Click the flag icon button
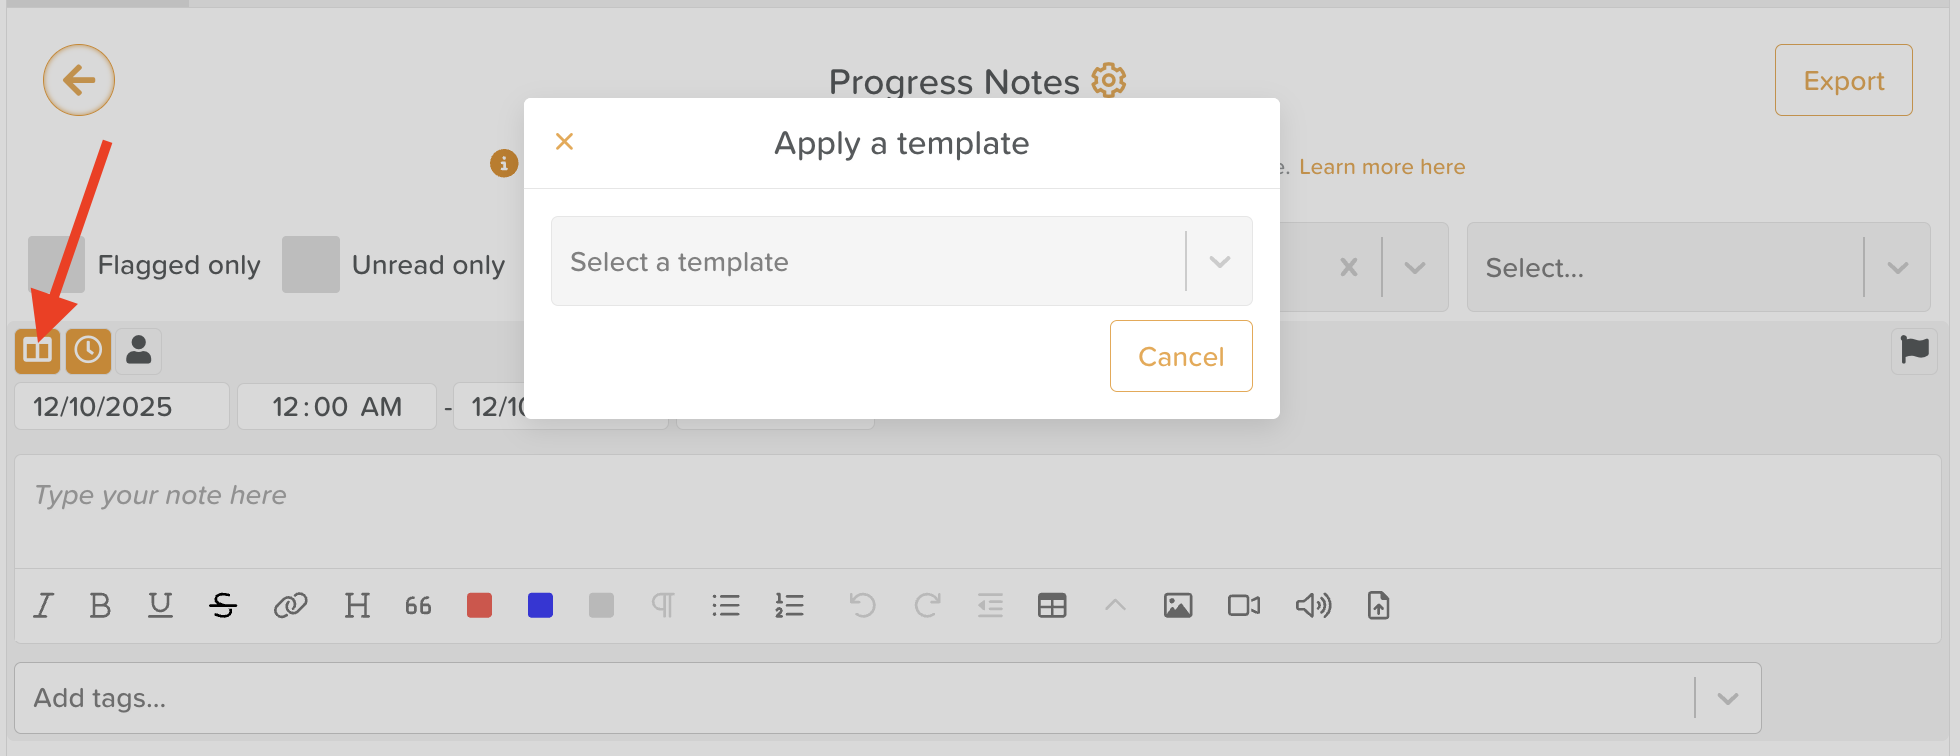The image size is (1960, 756). click(1914, 351)
